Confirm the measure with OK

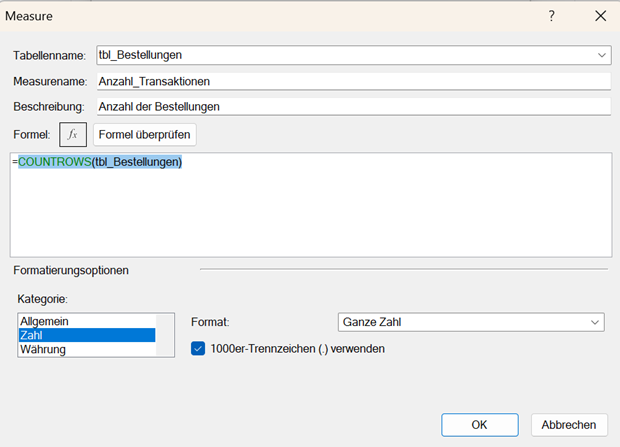click(x=479, y=424)
